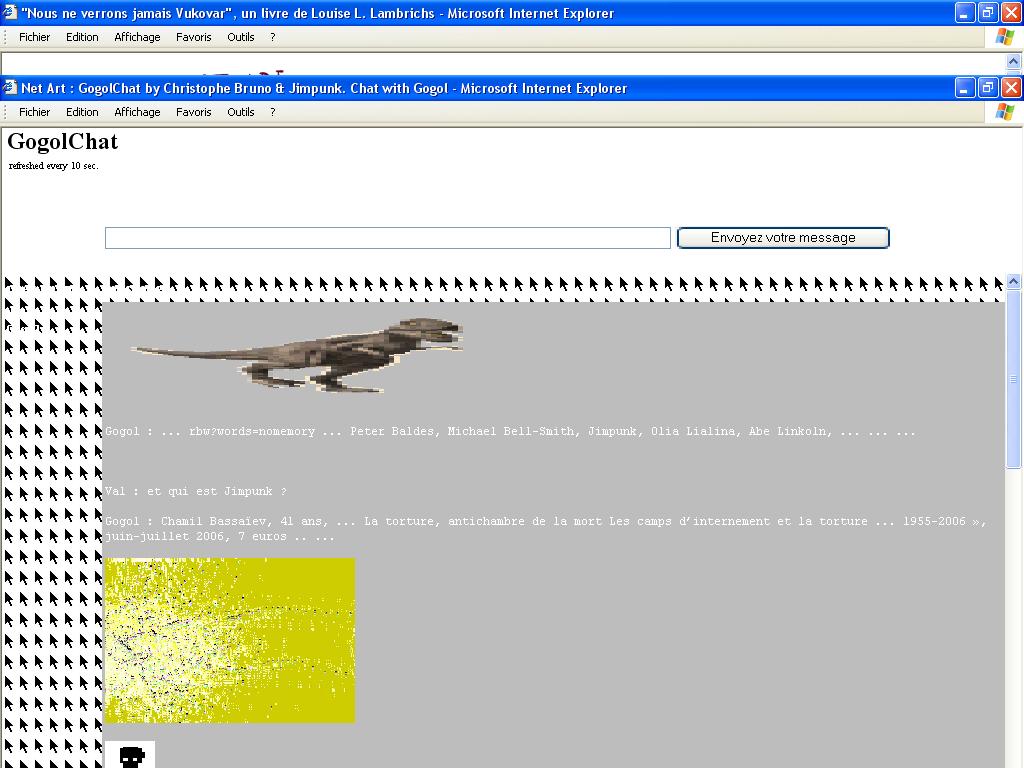Click the Envoyez votre message button

(x=783, y=238)
